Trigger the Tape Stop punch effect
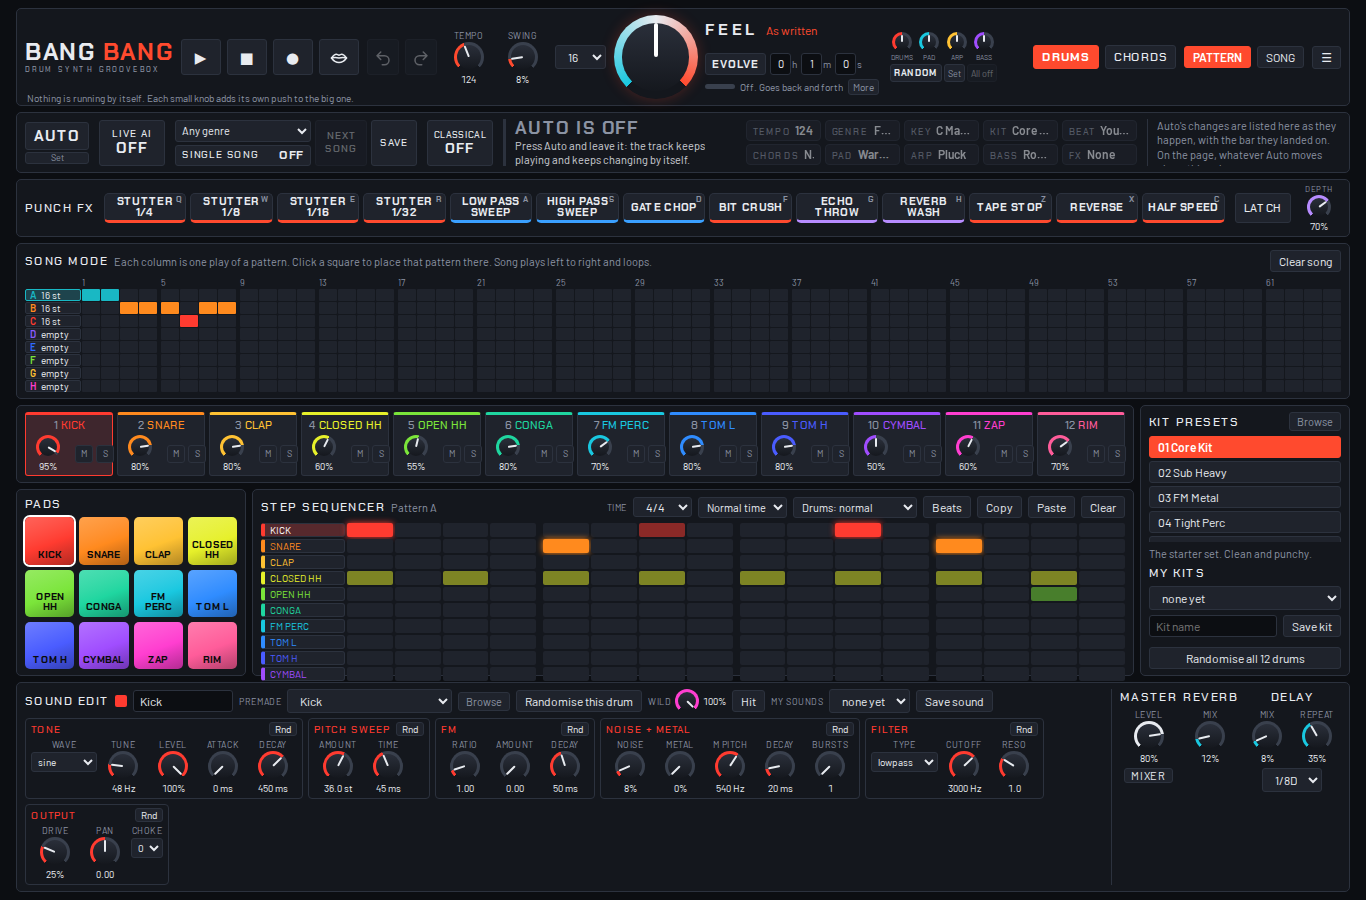 pos(1010,208)
